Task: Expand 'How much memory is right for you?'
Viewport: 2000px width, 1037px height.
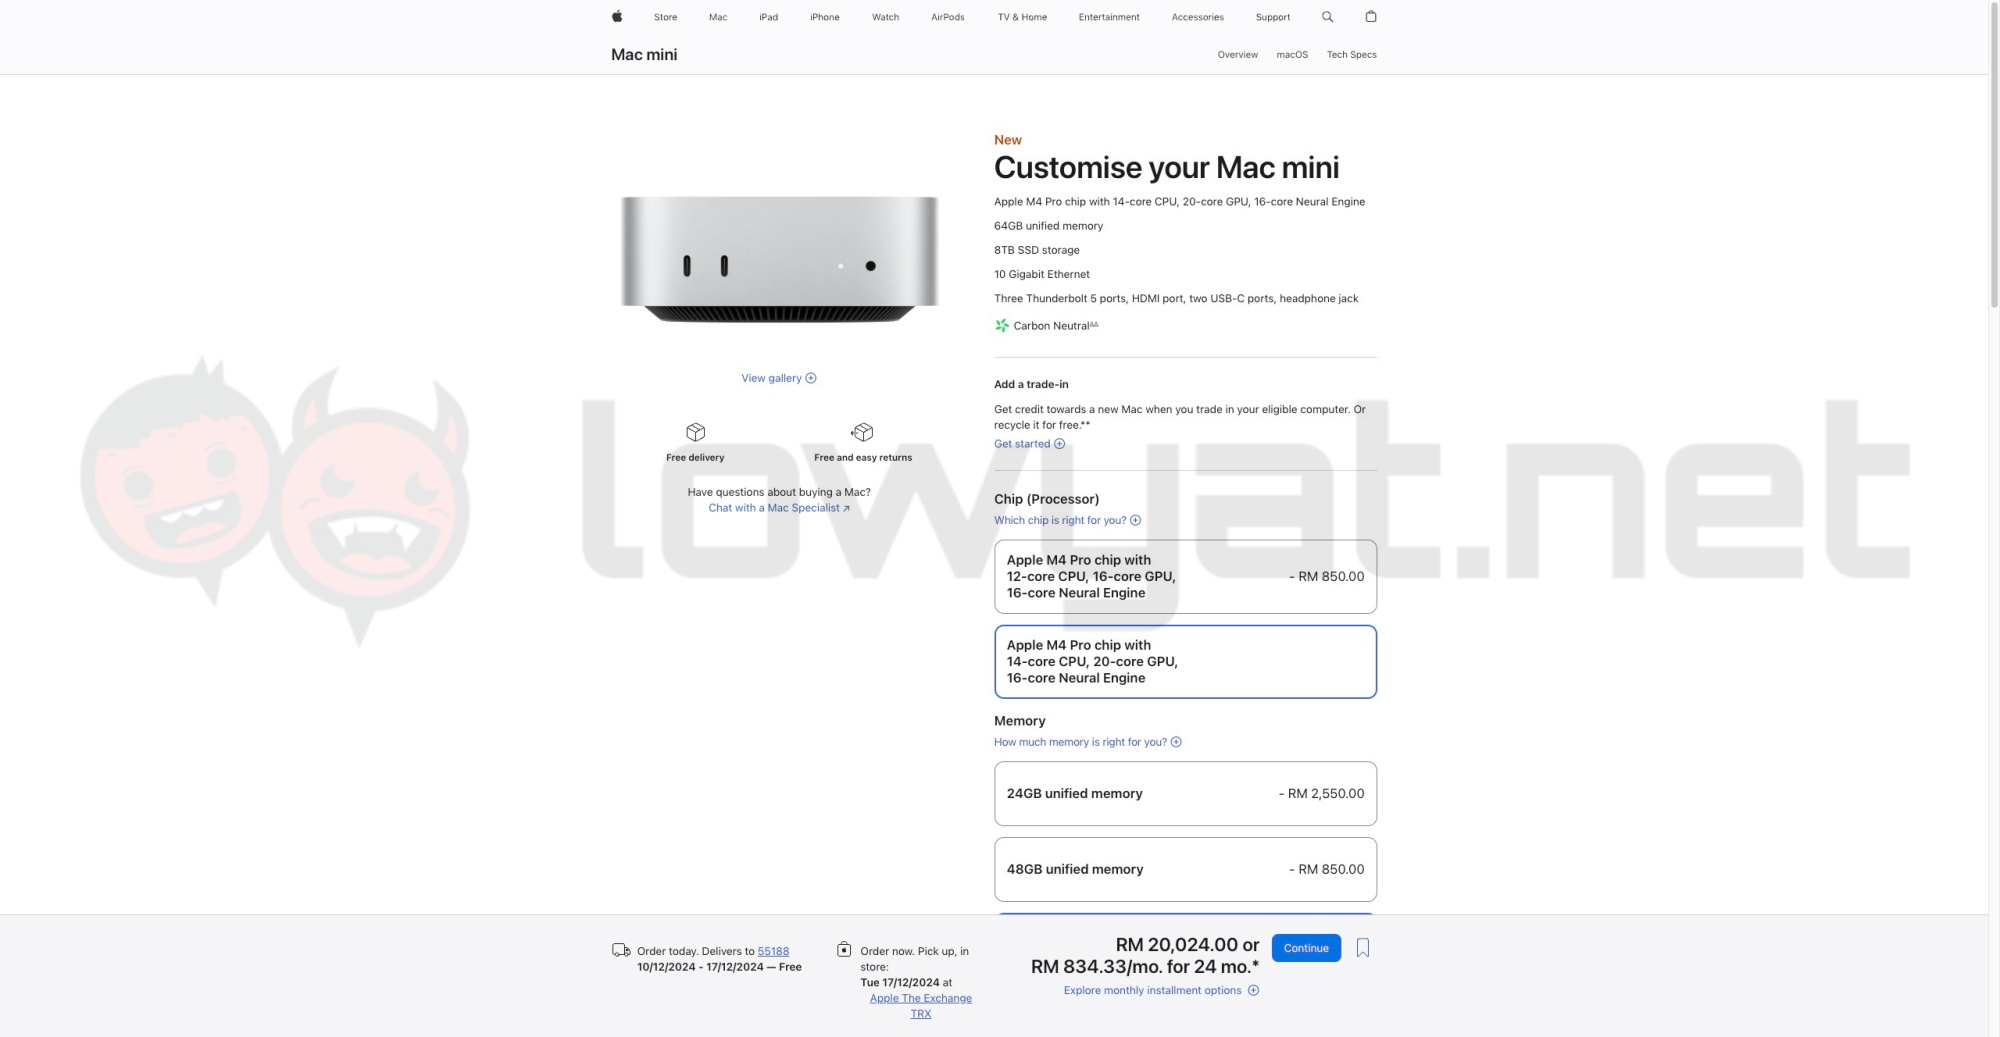Action: pos(1088,742)
